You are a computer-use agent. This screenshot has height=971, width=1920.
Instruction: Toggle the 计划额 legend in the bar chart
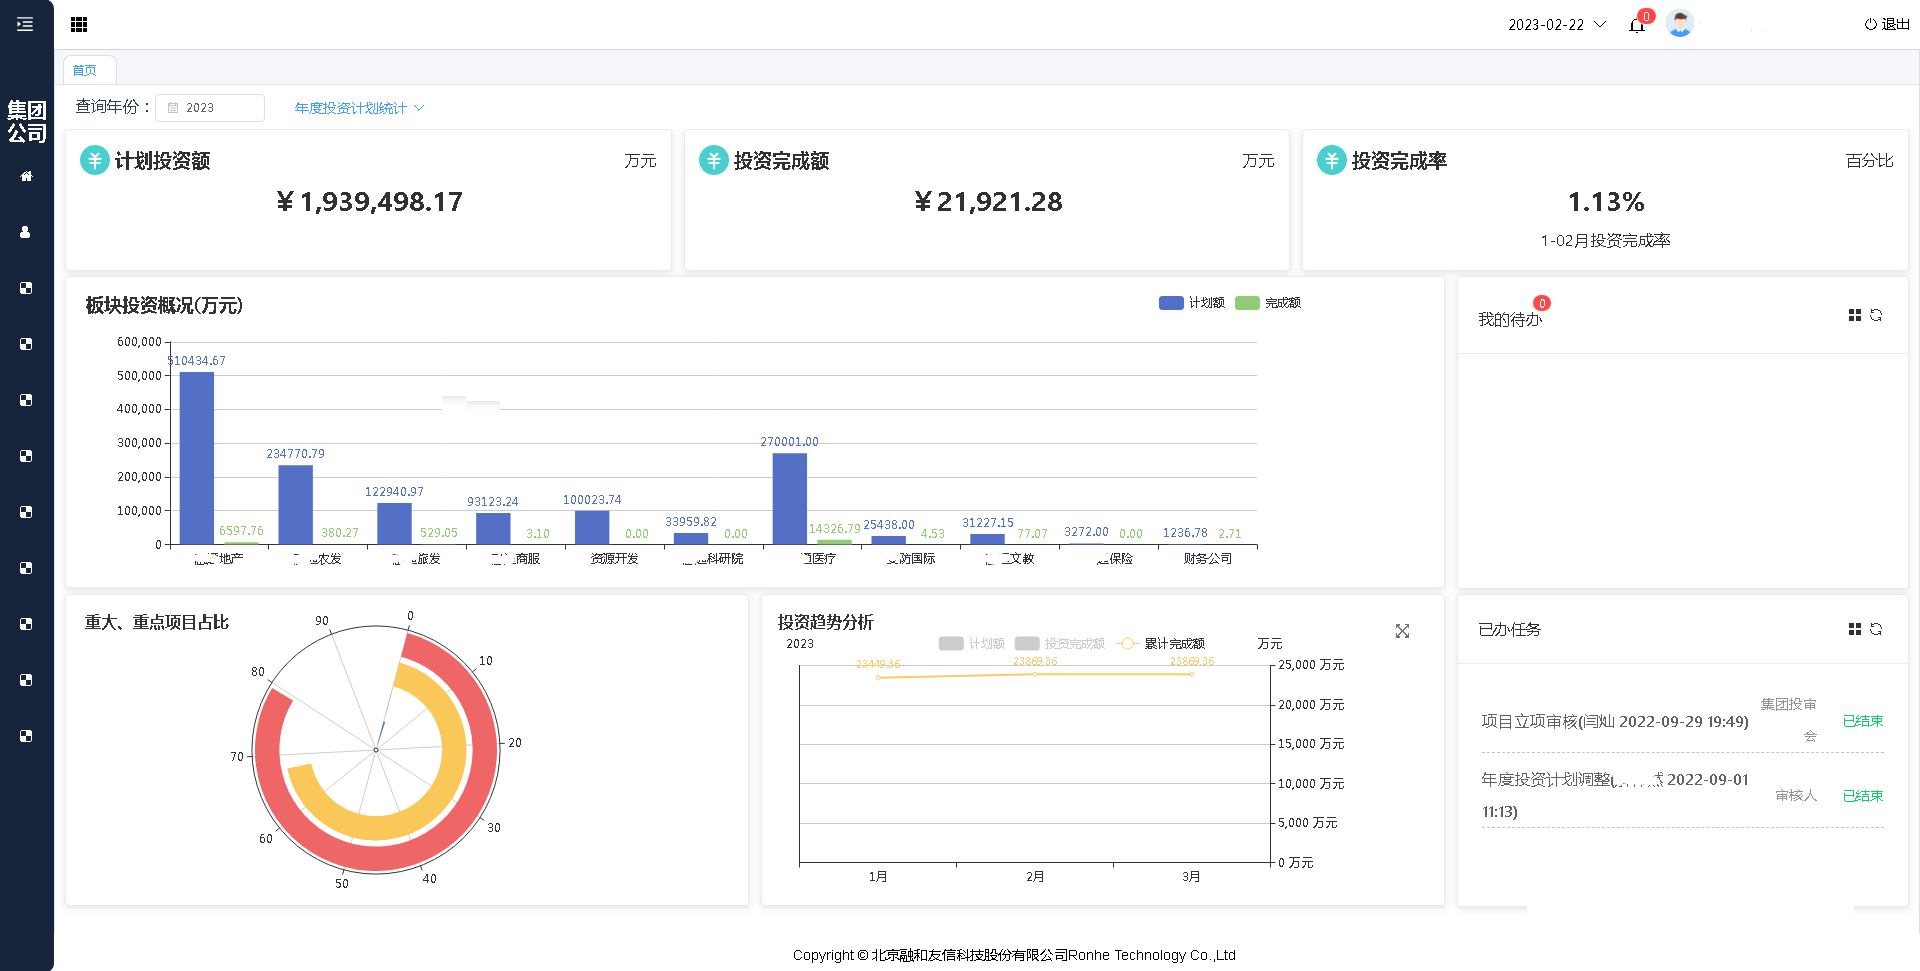pyautogui.click(x=1206, y=303)
